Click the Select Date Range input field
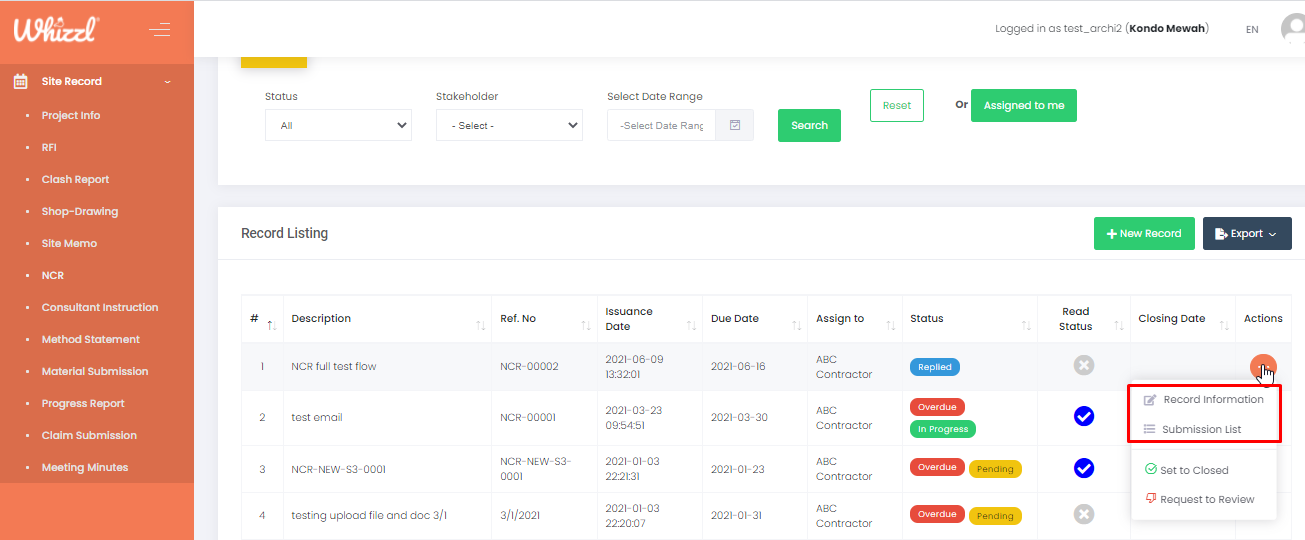 661,126
